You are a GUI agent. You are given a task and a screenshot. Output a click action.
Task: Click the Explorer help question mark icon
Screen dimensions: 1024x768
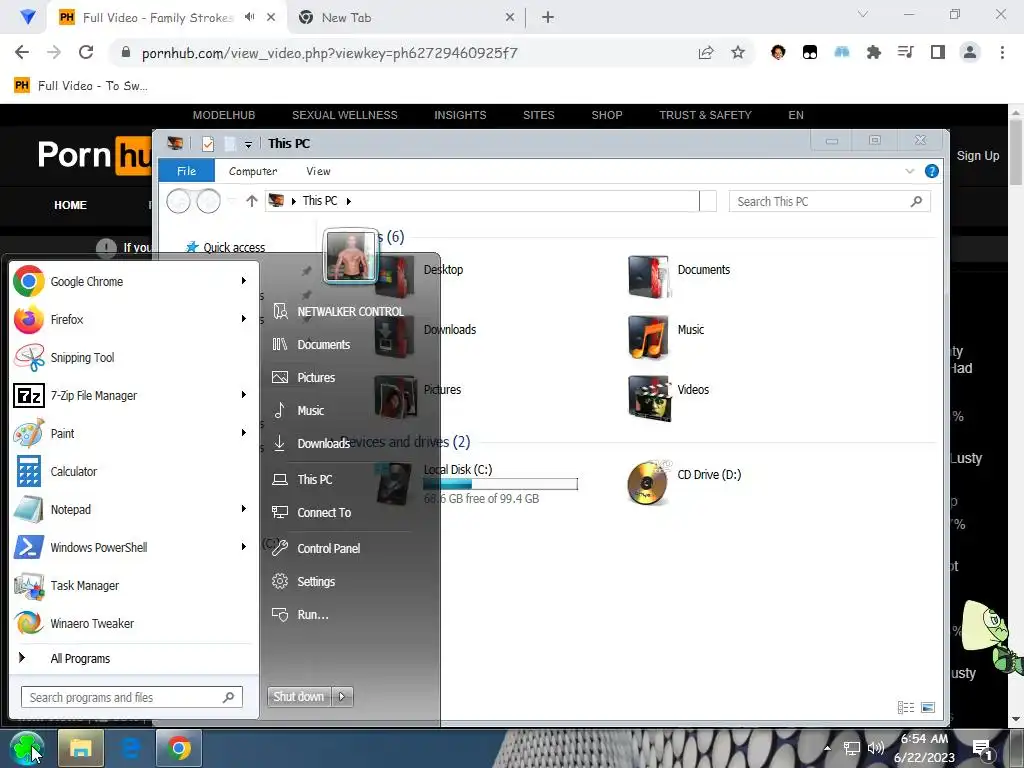pos(932,171)
